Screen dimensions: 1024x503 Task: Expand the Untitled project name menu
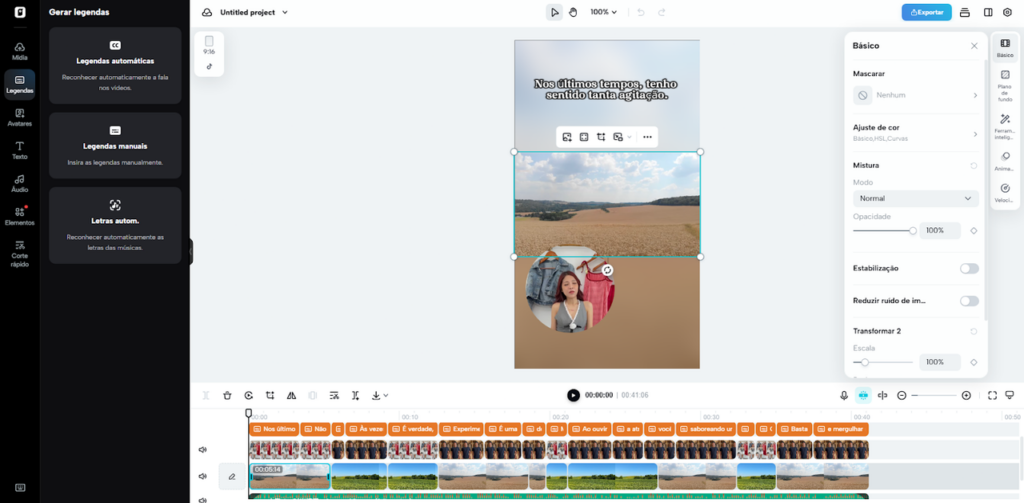254,12
